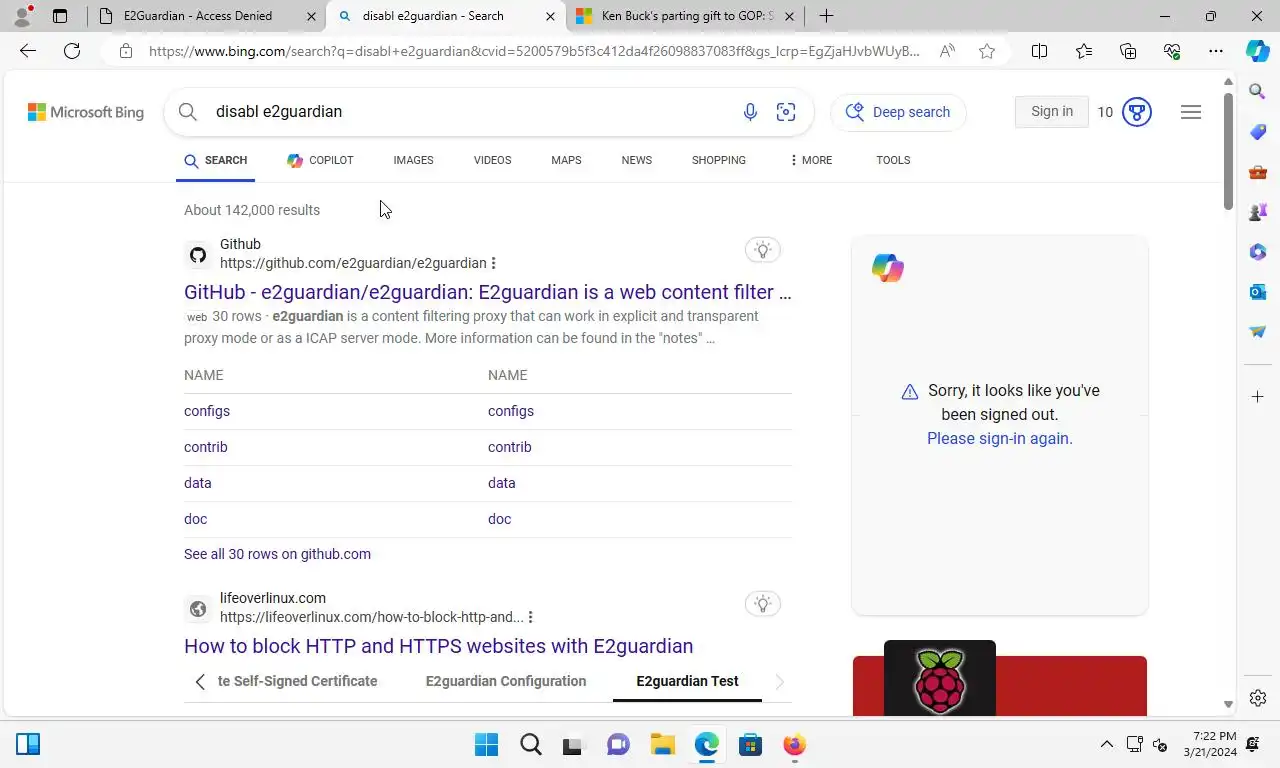The height and width of the screenshot is (768, 1280).
Task: Open the Collections icon
Action: (x=1128, y=51)
